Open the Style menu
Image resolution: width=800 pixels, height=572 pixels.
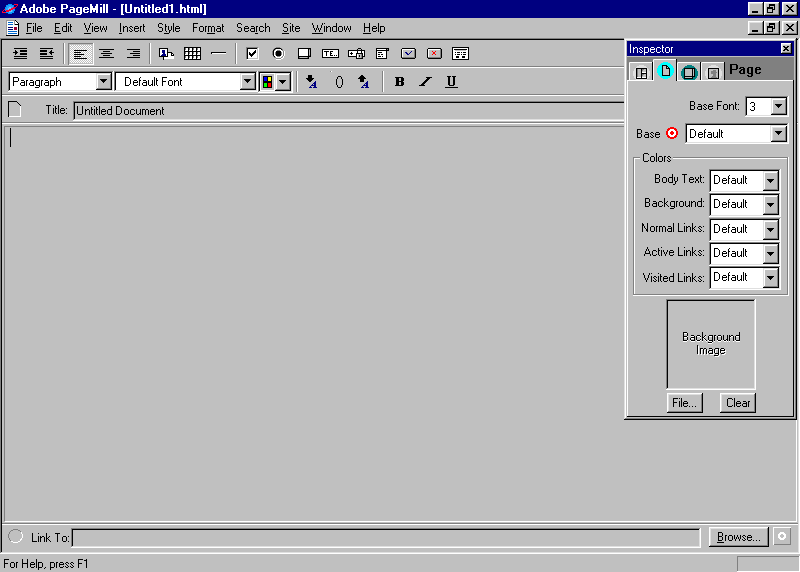tap(168, 28)
